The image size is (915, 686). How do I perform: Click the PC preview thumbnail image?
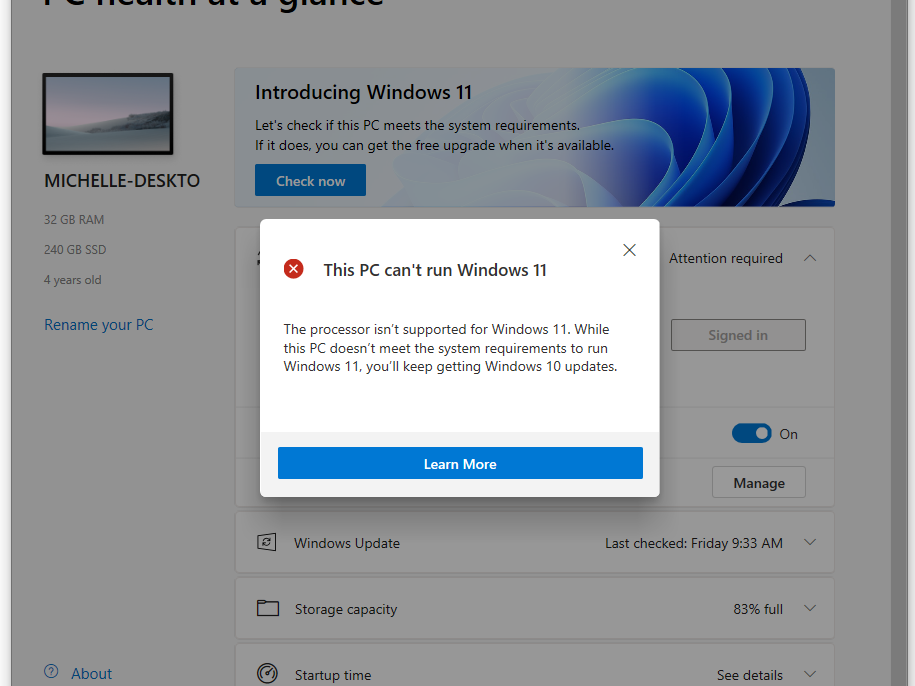point(107,113)
